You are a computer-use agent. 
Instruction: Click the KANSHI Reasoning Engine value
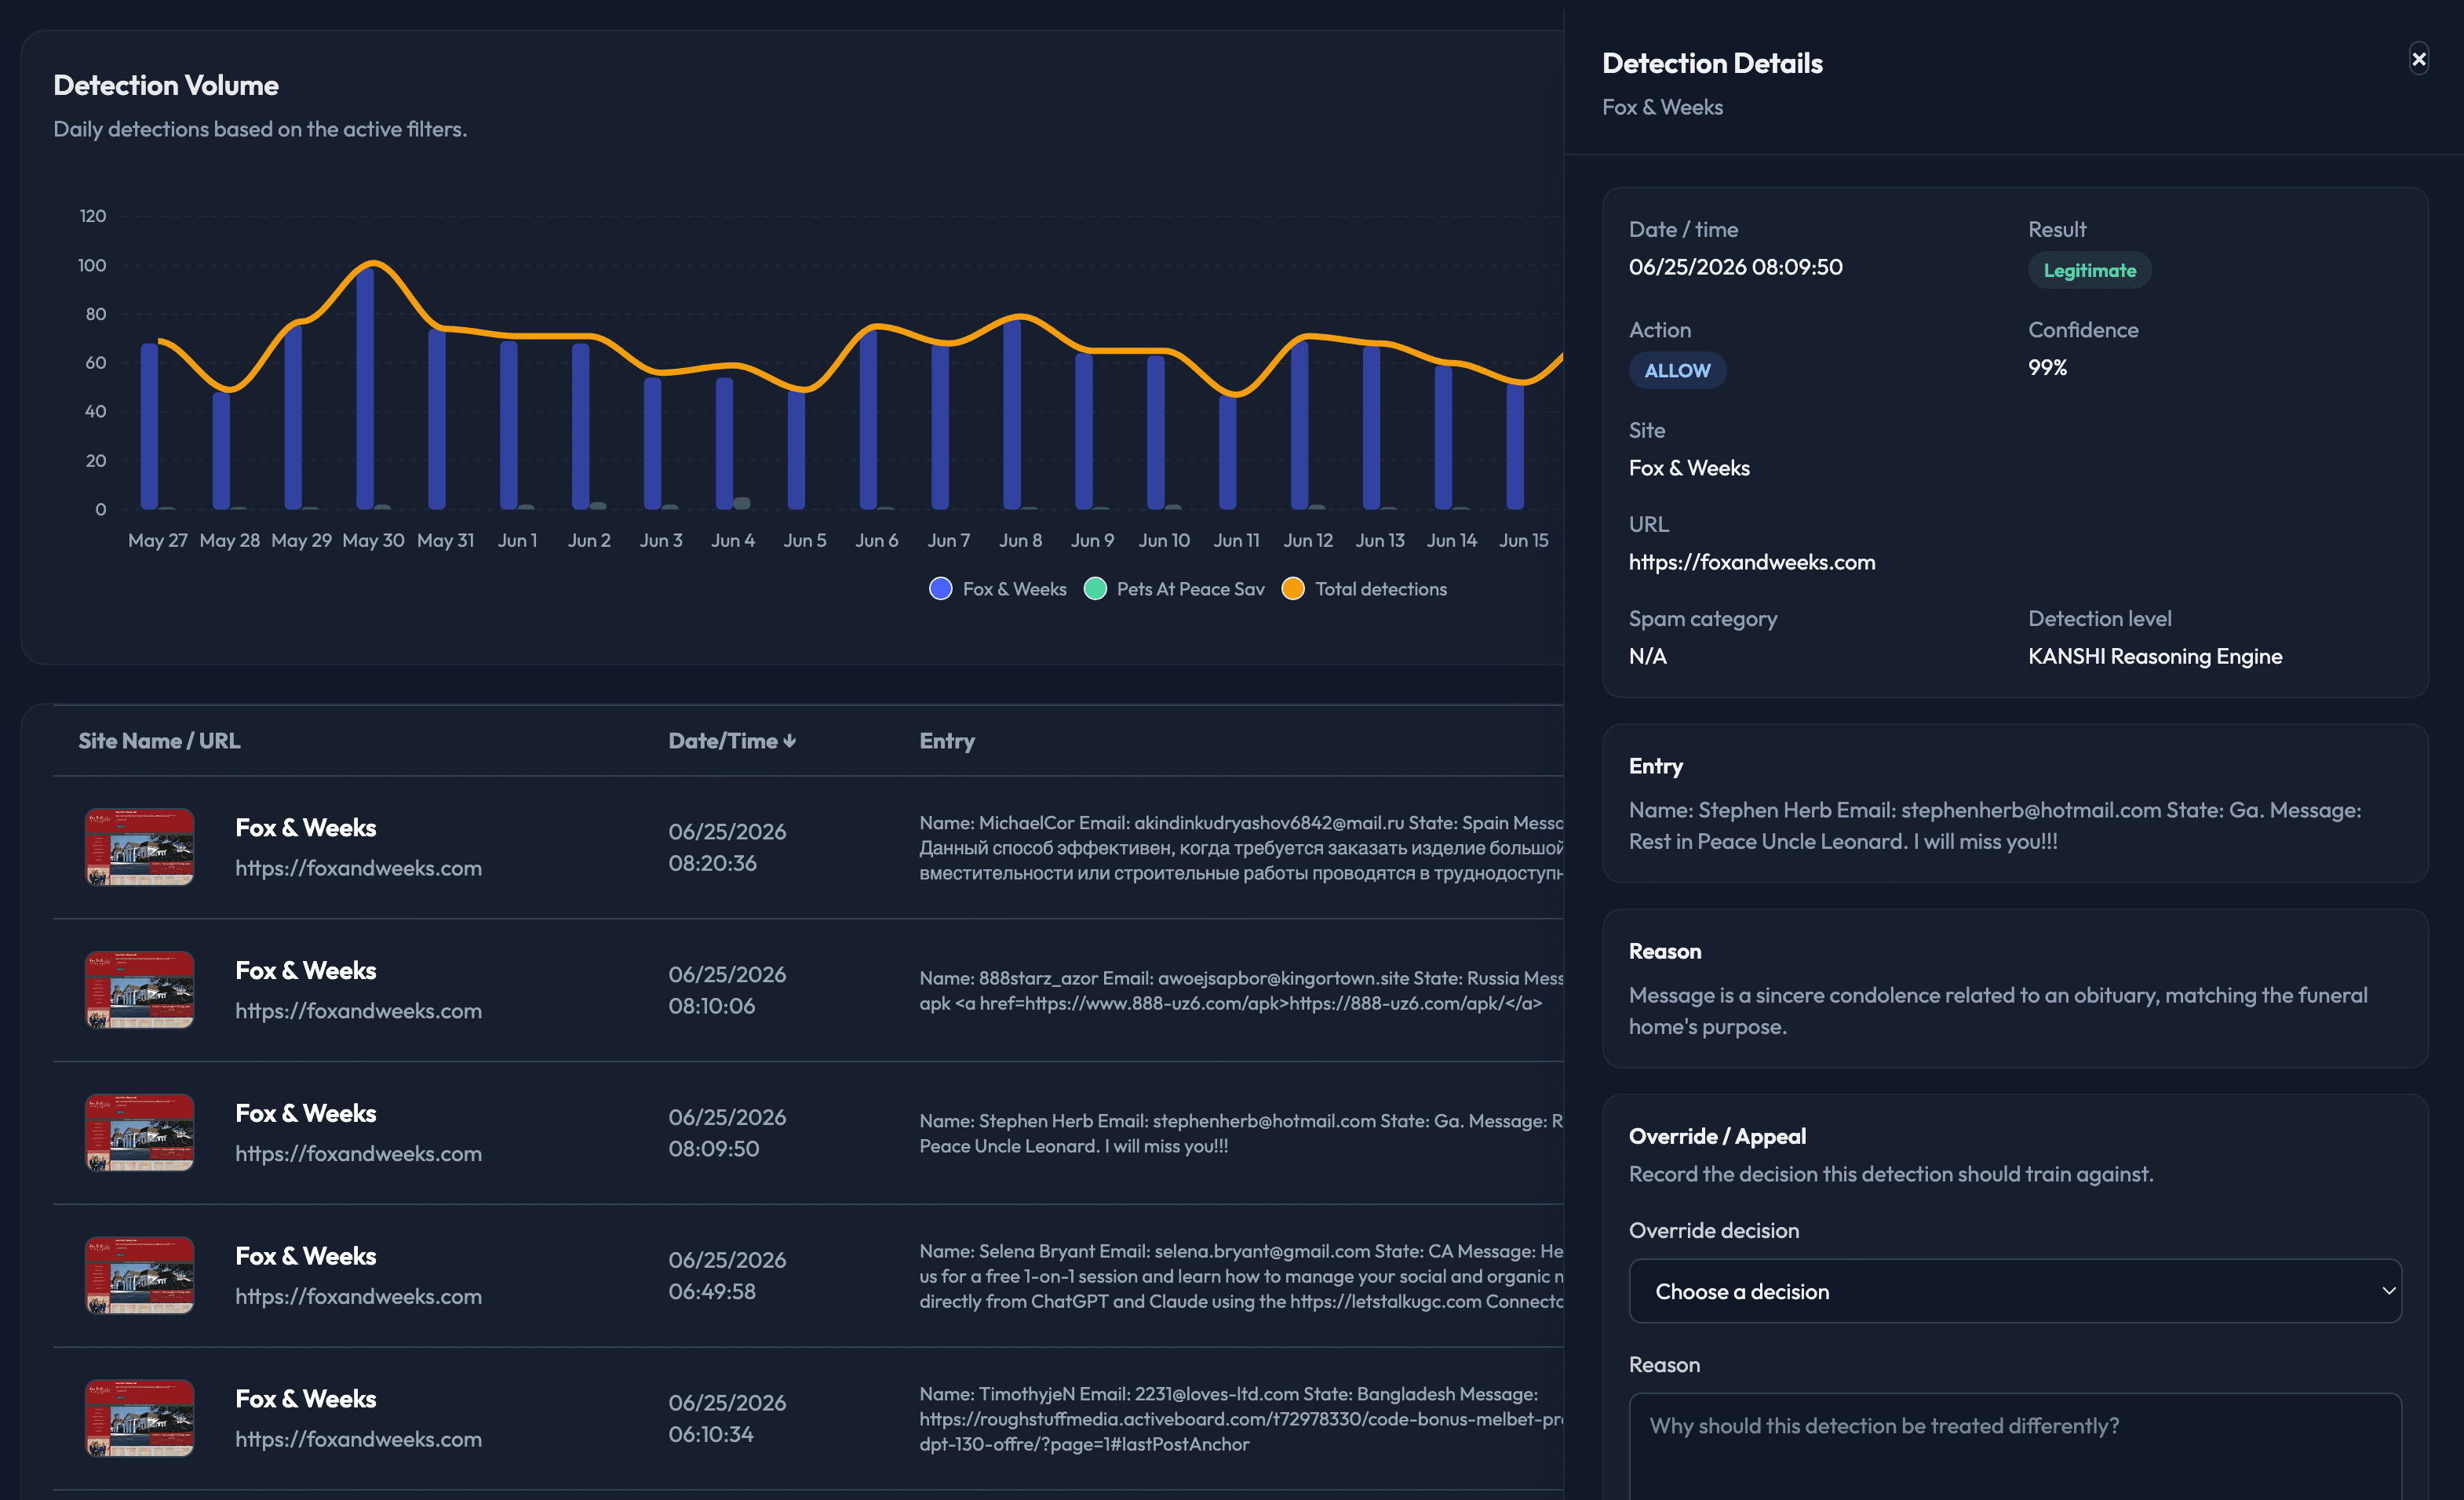[x=2155, y=656]
